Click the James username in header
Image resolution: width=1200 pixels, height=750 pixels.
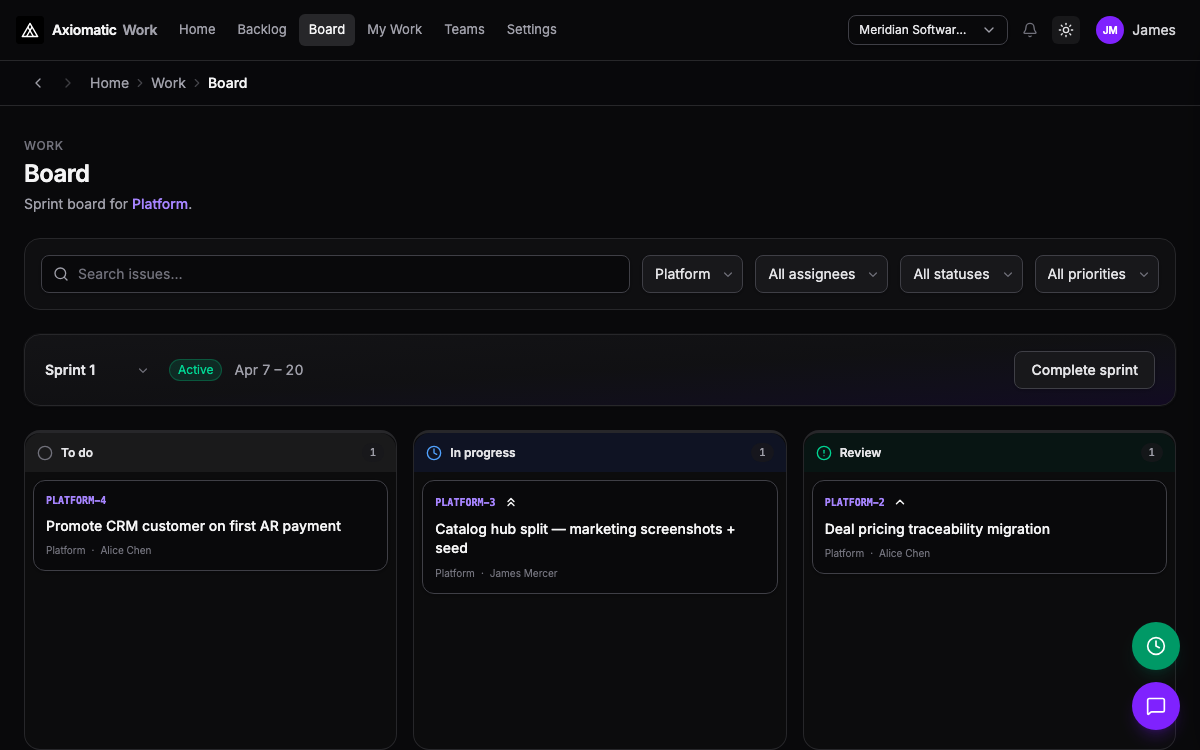[x=1154, y=30]
